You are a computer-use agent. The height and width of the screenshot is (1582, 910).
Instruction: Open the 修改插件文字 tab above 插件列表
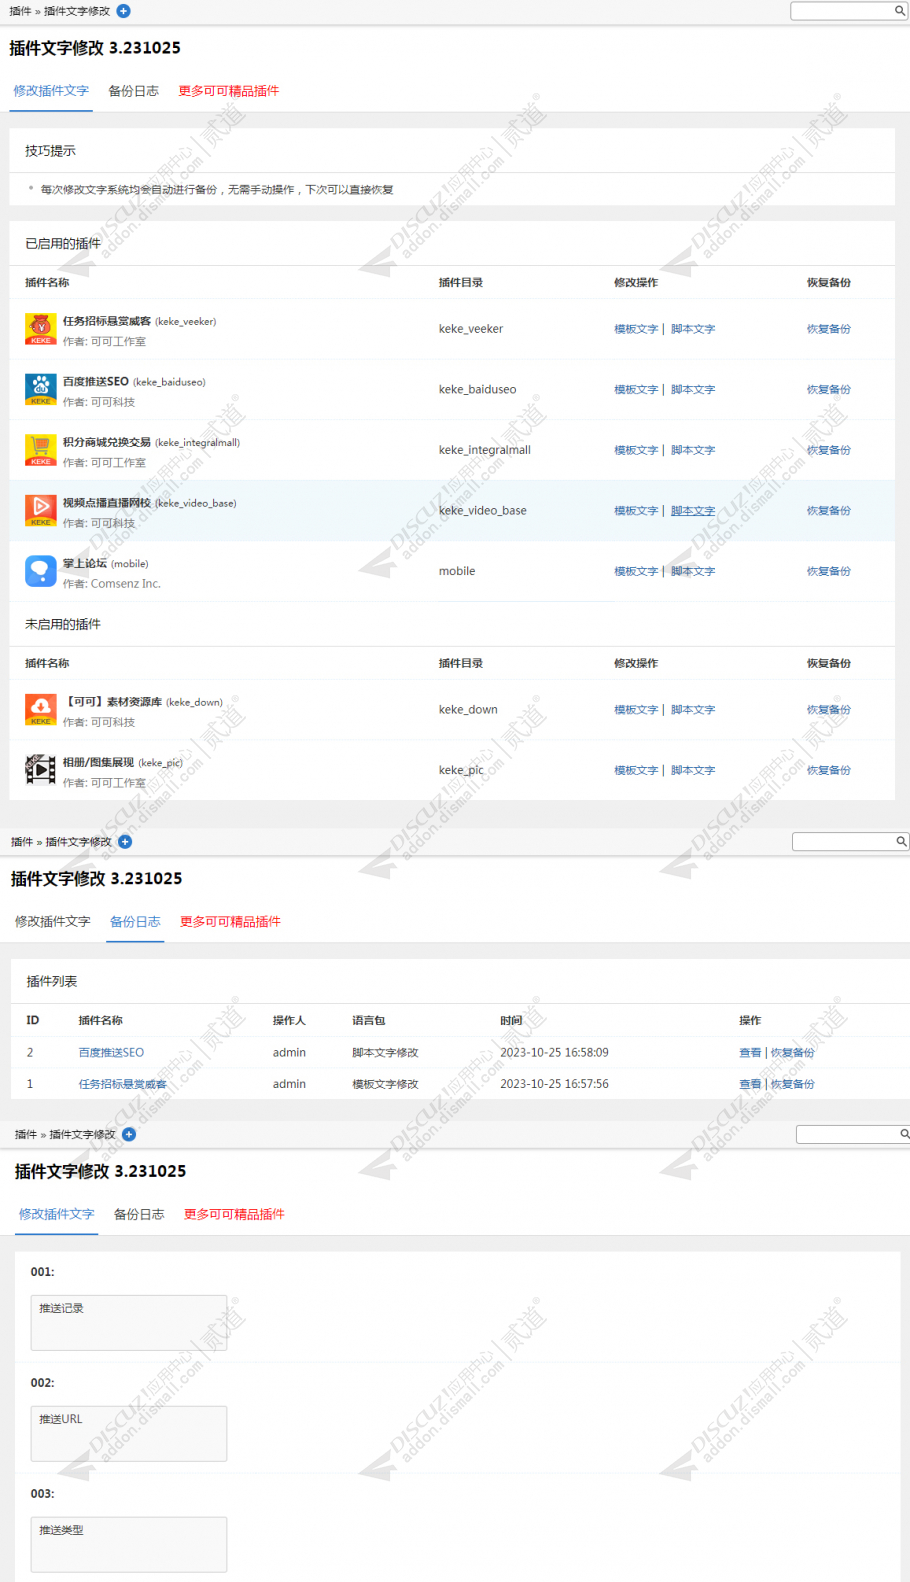tap(53, 922)
